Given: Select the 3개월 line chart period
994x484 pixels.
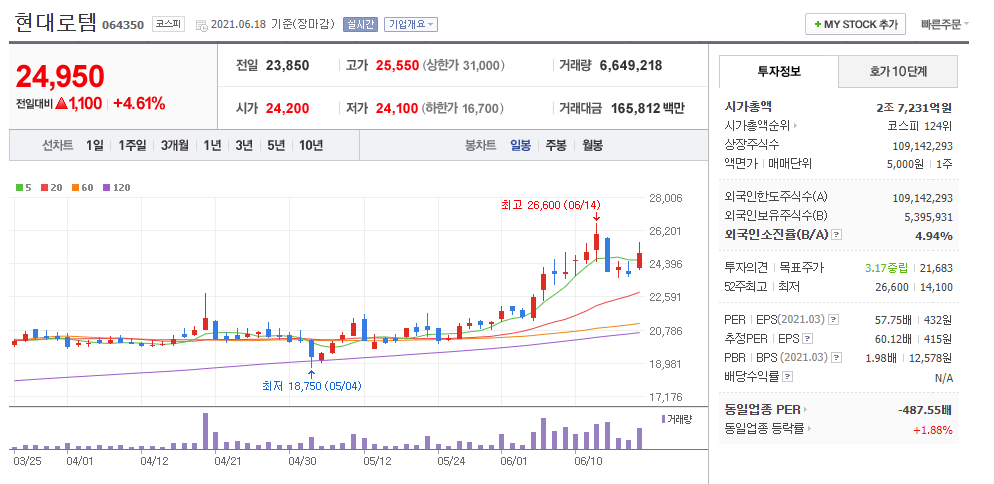Looking at the screenshot, I should [x=174, y=145].
